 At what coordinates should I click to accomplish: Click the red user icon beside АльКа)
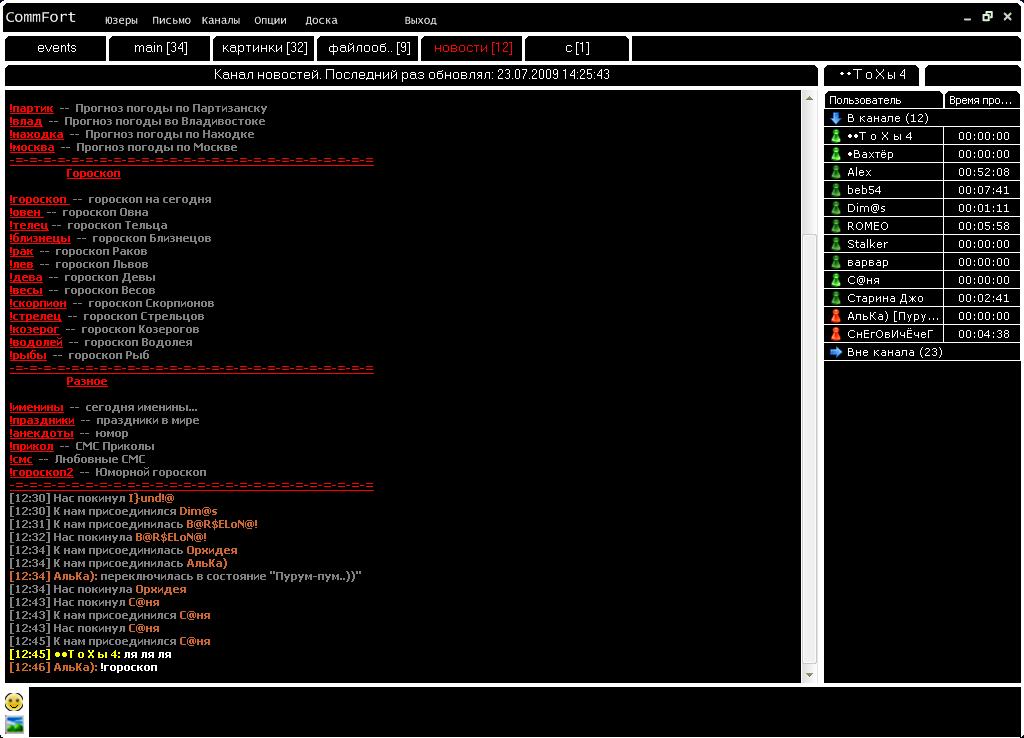point(836,316)
